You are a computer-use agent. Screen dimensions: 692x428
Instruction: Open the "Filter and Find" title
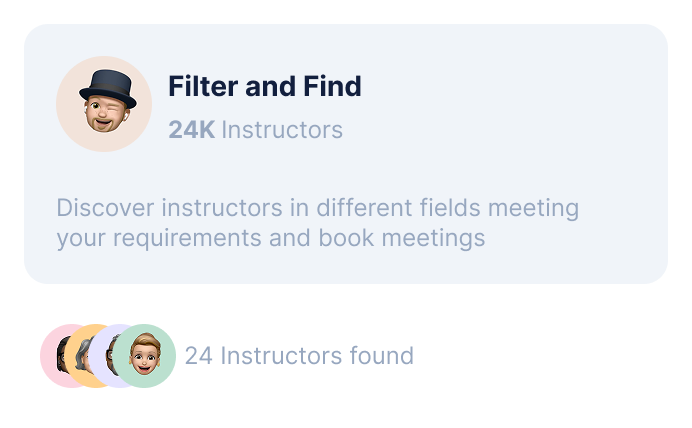[x=264, y=86]
